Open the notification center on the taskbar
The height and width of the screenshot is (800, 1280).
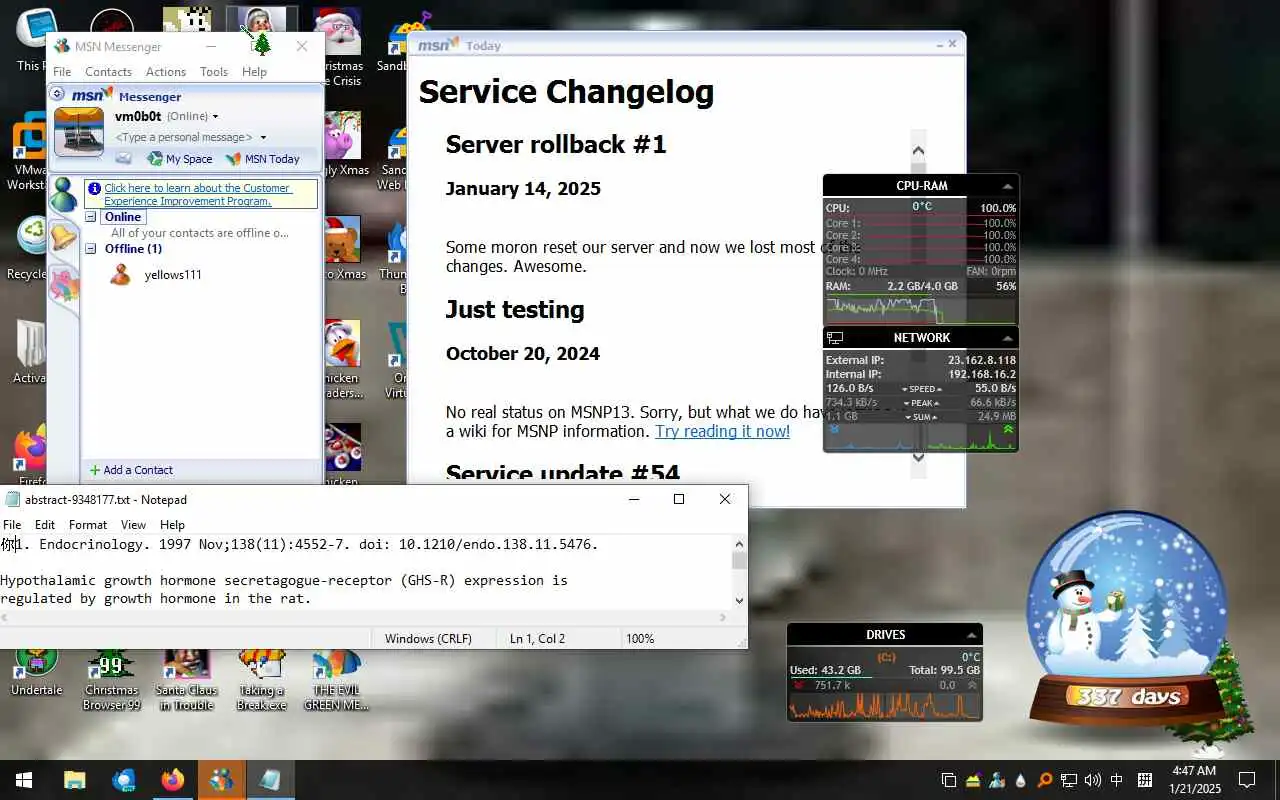1247,780
